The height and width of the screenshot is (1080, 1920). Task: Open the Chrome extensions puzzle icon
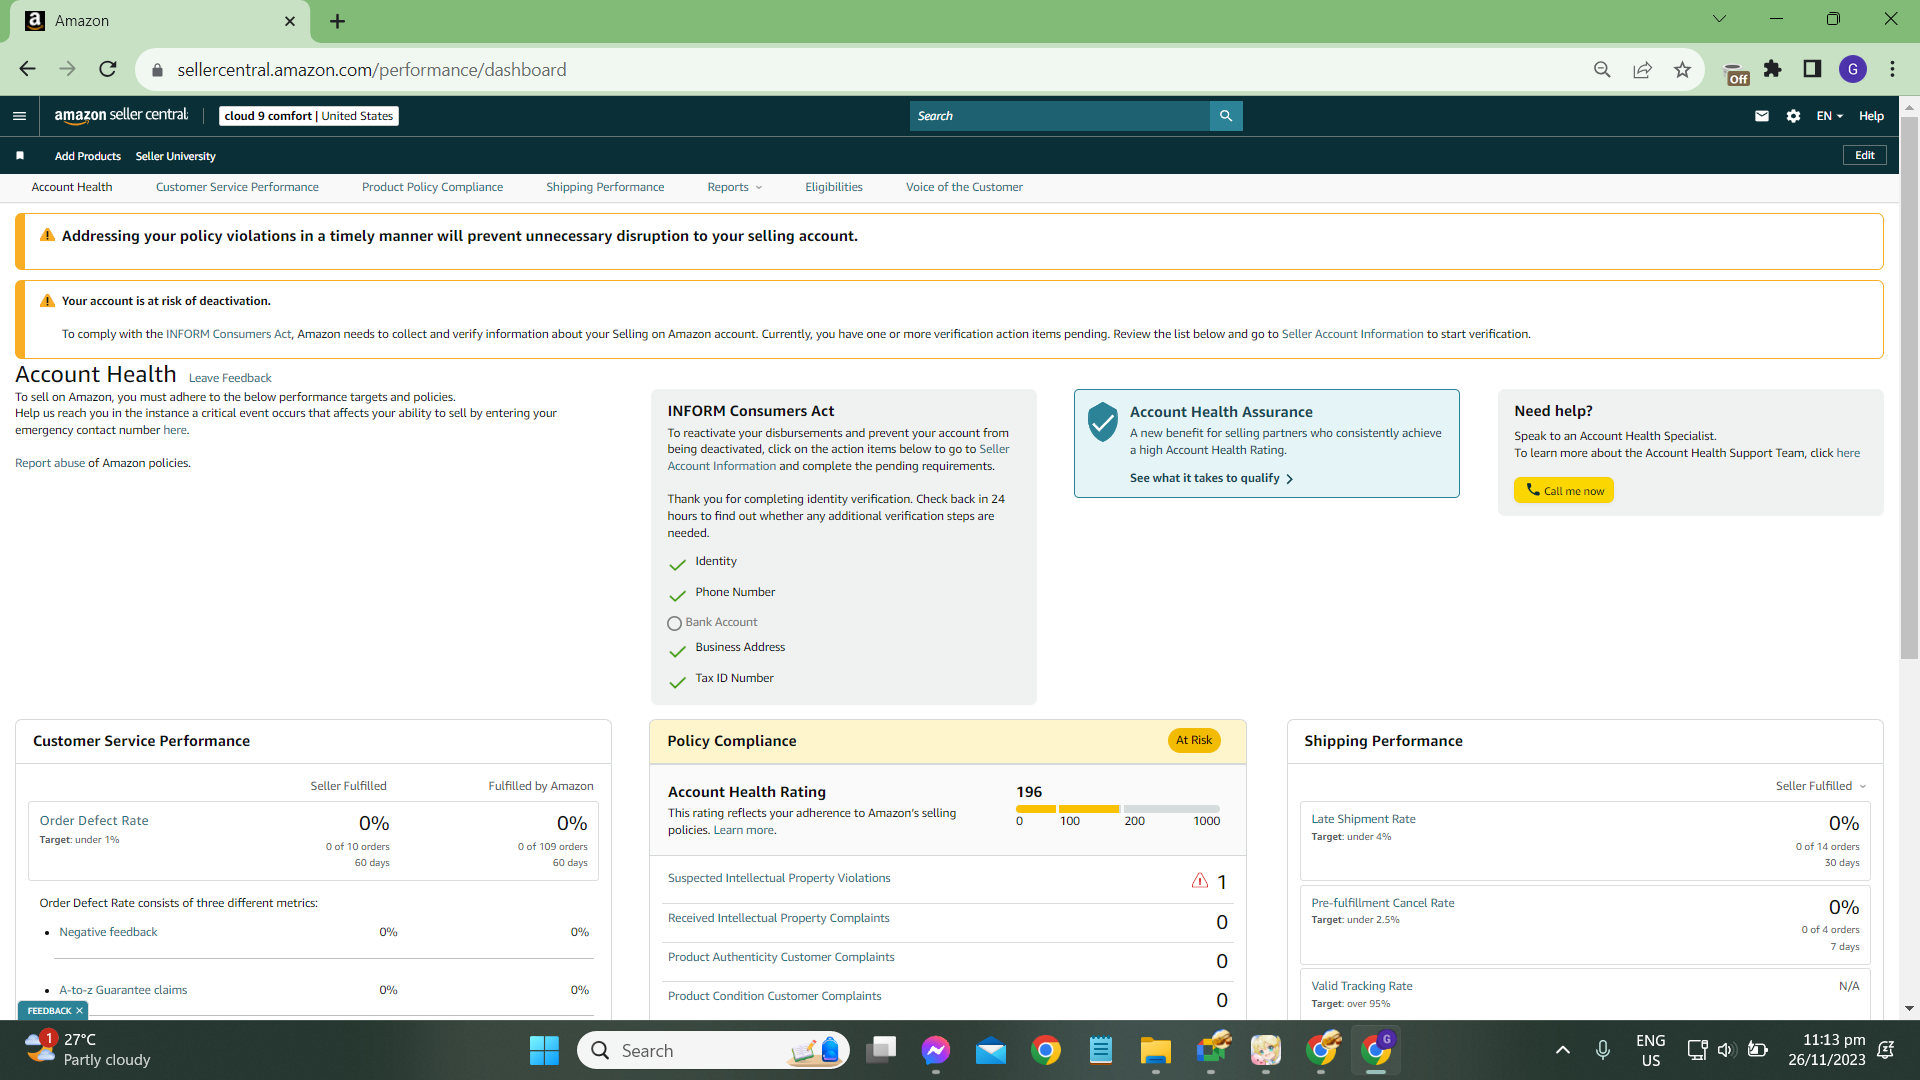click(x=1773, y=69)
